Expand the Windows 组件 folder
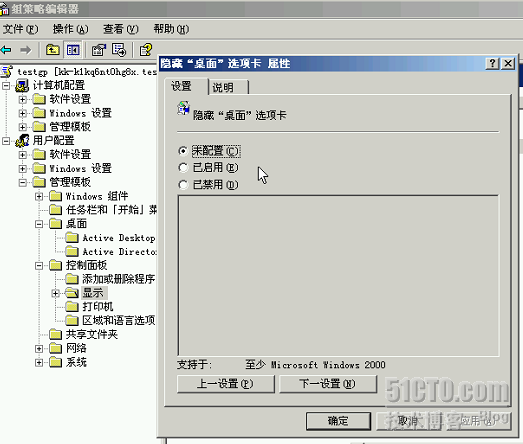This screenshot has width=523, height=444. pos(39,196)
